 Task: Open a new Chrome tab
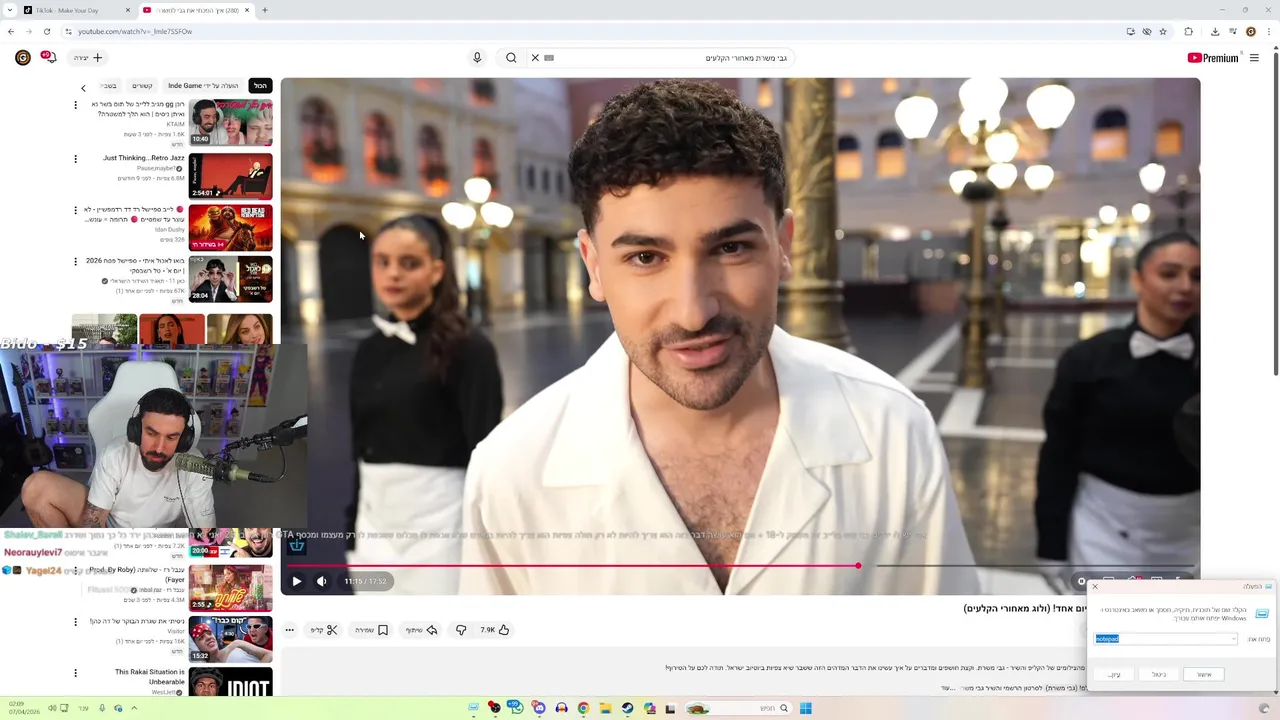264,10
